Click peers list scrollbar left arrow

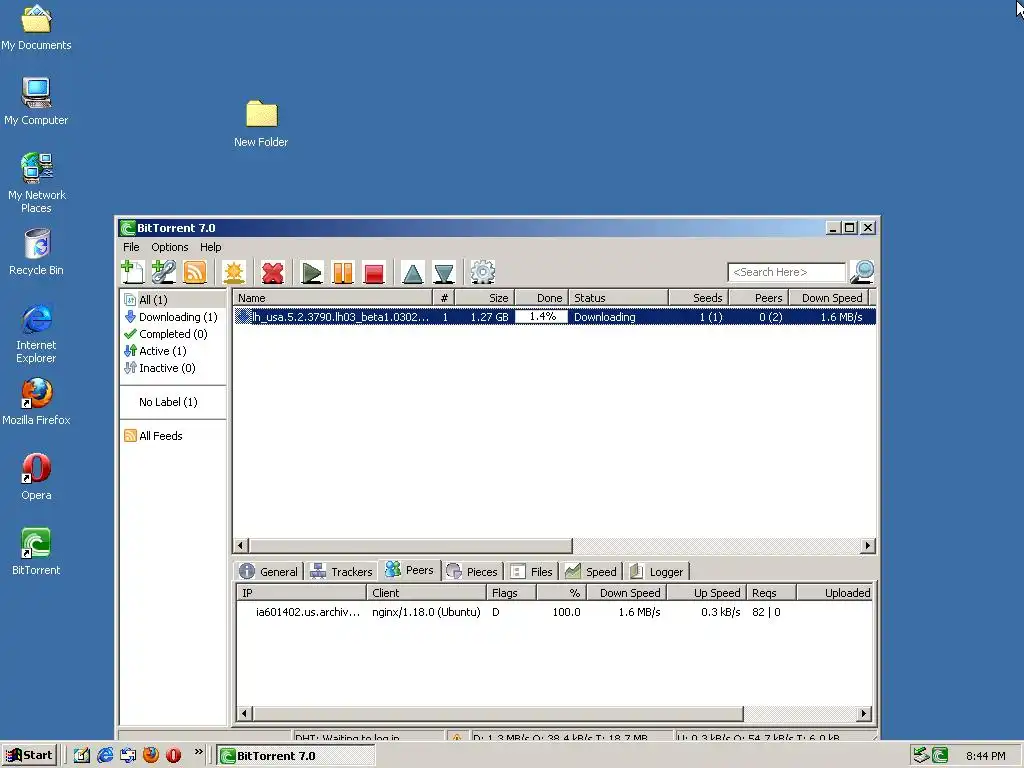click(244, 713)
